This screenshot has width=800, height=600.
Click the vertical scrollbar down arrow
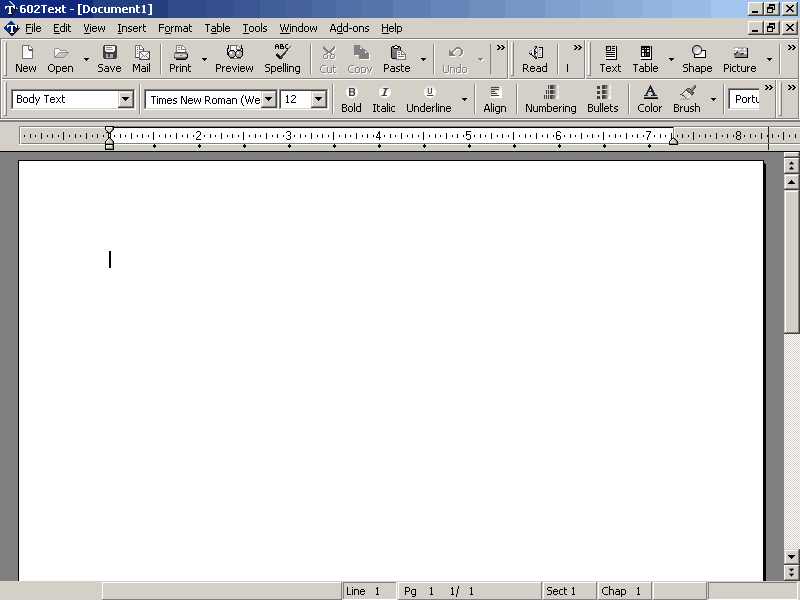click(x=792, y=556)
